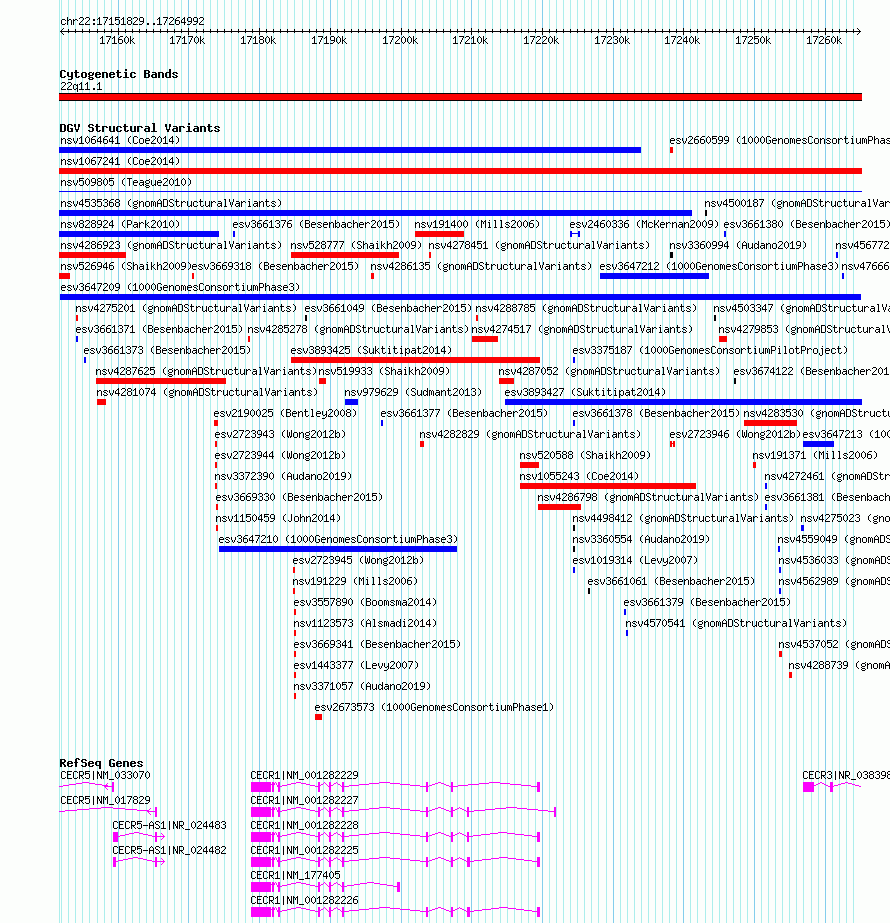Click nsv4286923 gnomAD variant label
890x923 pixels.
click(171, 245)
